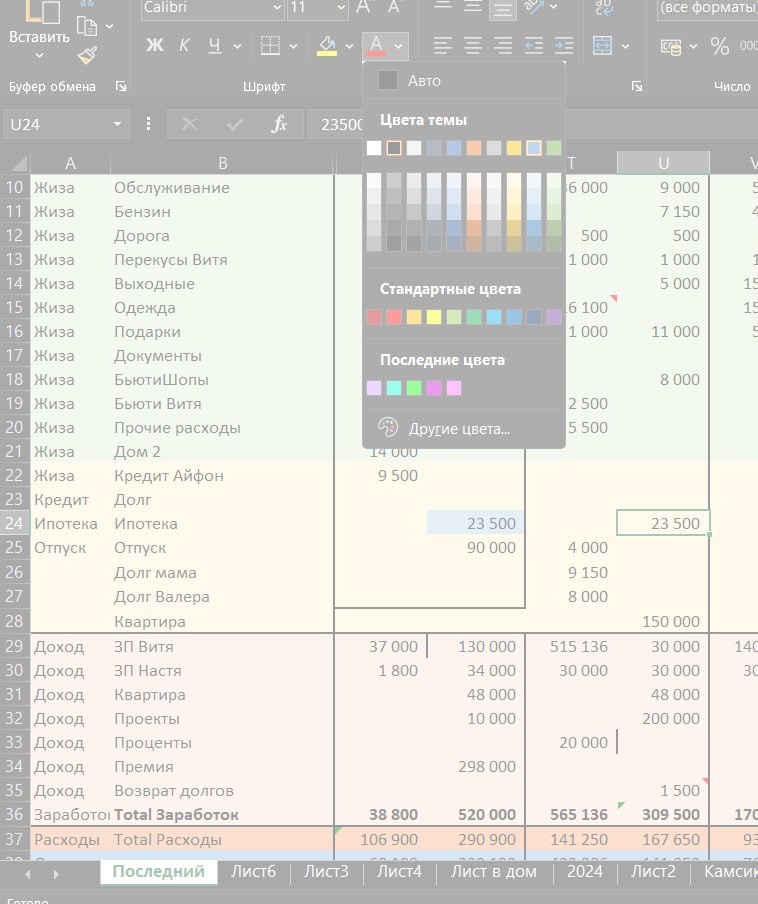
Task: Center text horizontally
Action: (x=473, y=46)
